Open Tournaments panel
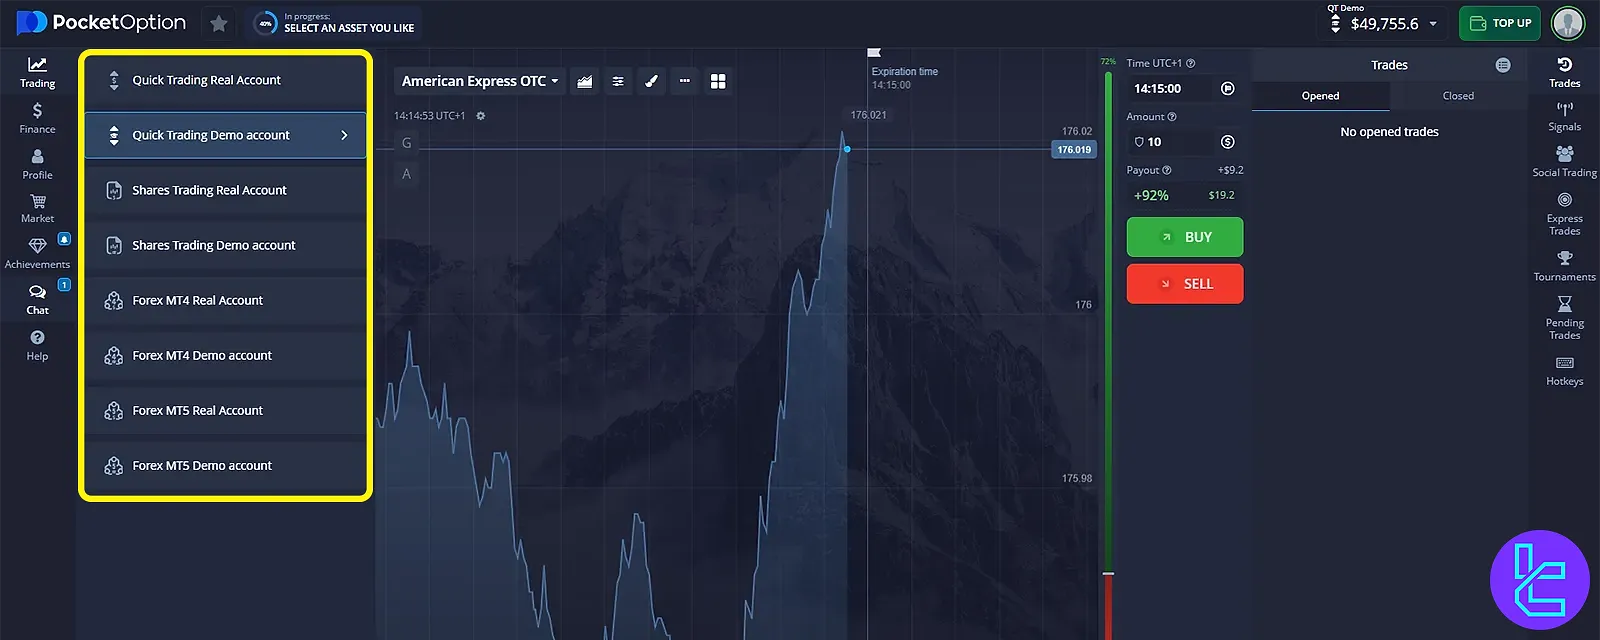This screenshot has width=1600, height=640. coord(1565,266)
